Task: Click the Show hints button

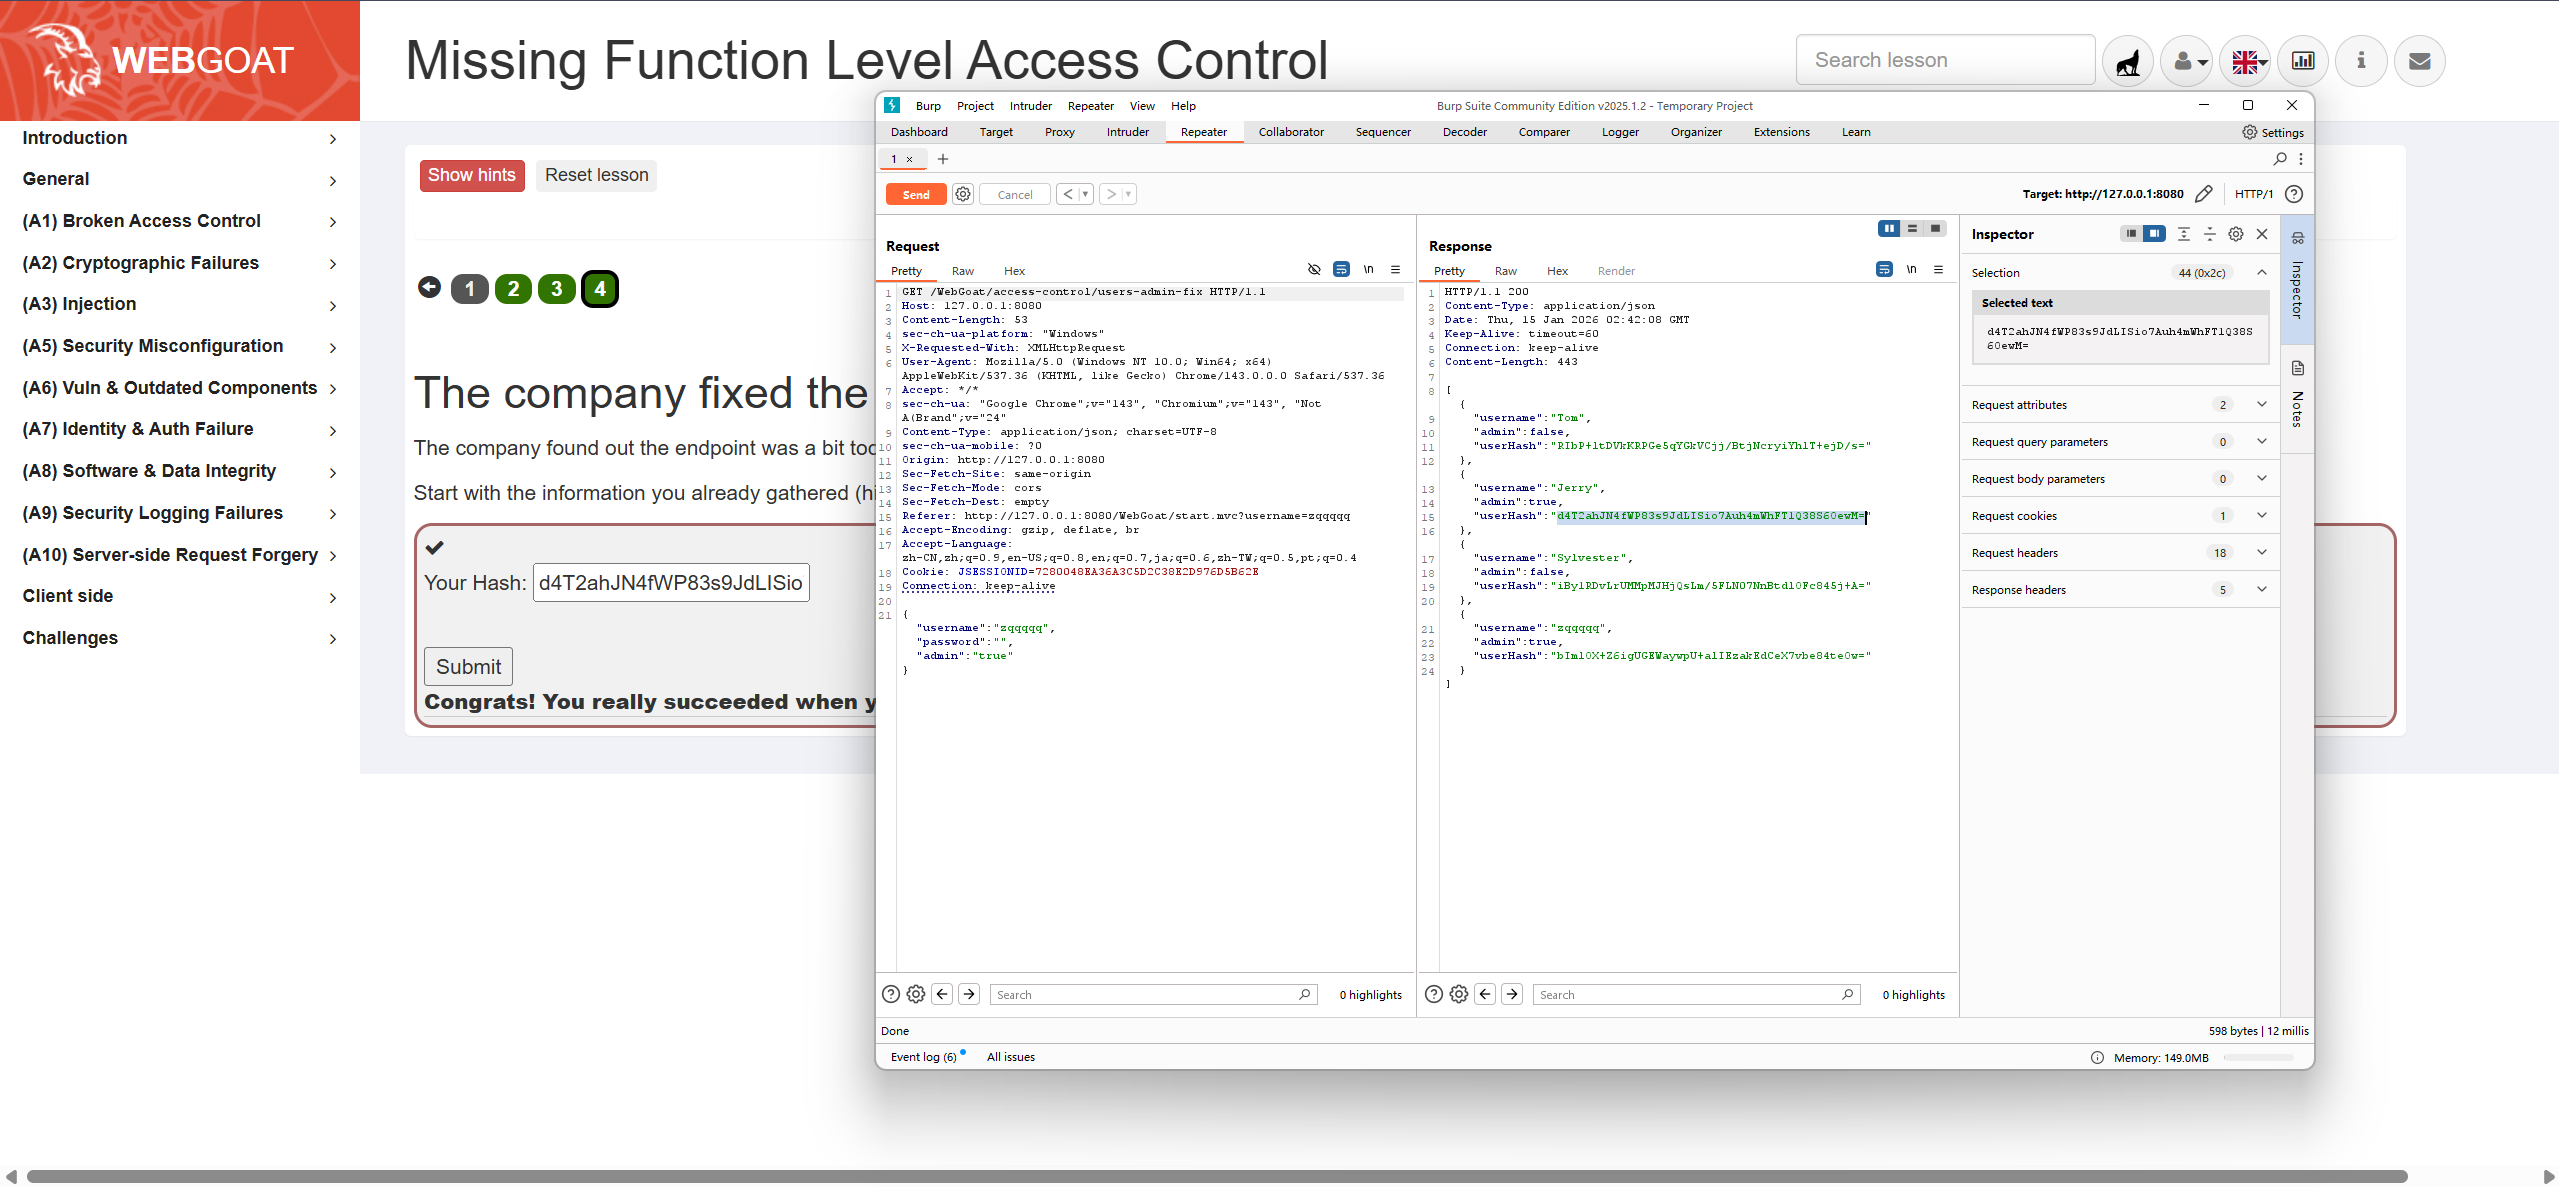Action: point(471,175)
